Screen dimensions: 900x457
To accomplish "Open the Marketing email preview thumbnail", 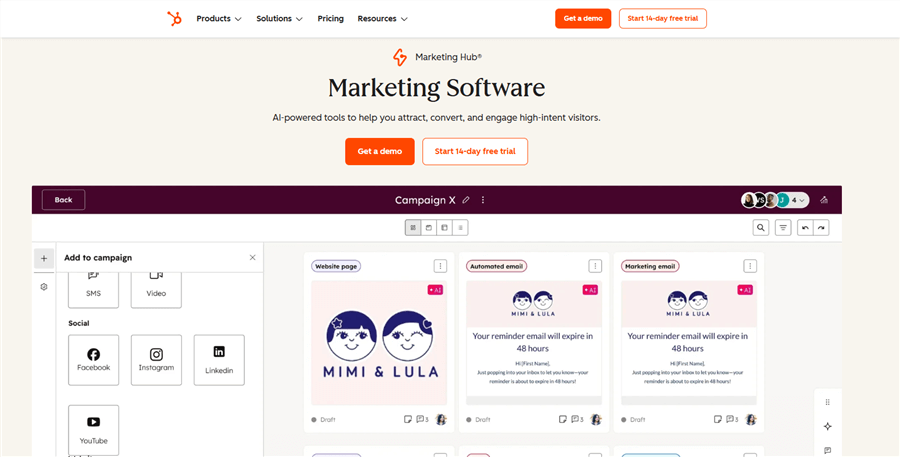I will [x=689, y=343].
